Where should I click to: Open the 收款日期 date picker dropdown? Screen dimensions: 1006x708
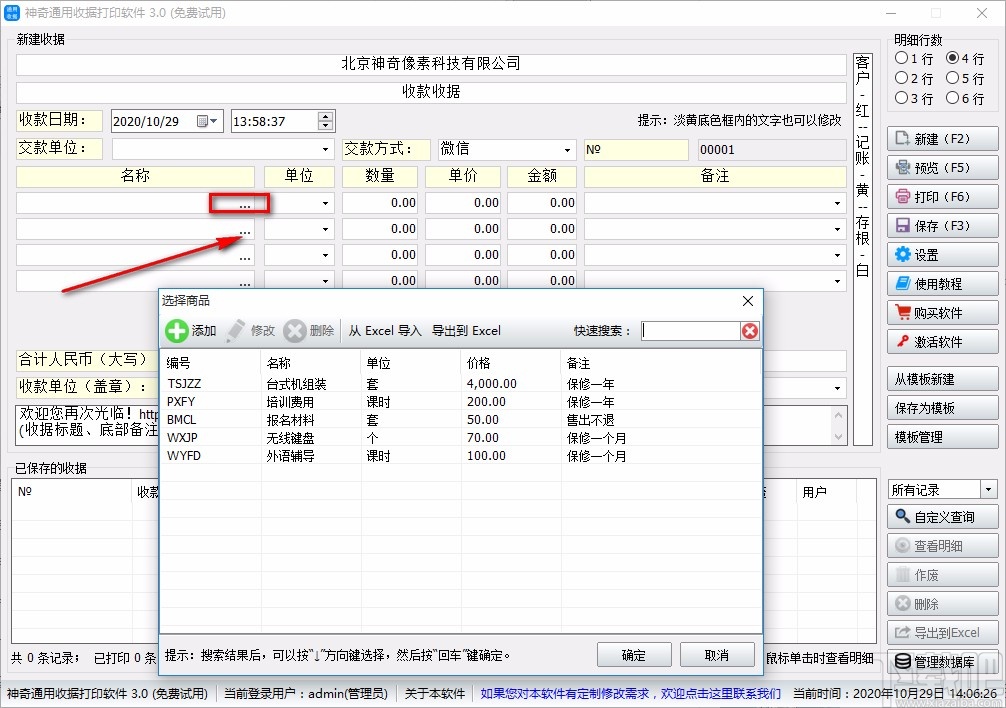click(x=213, y=120)
